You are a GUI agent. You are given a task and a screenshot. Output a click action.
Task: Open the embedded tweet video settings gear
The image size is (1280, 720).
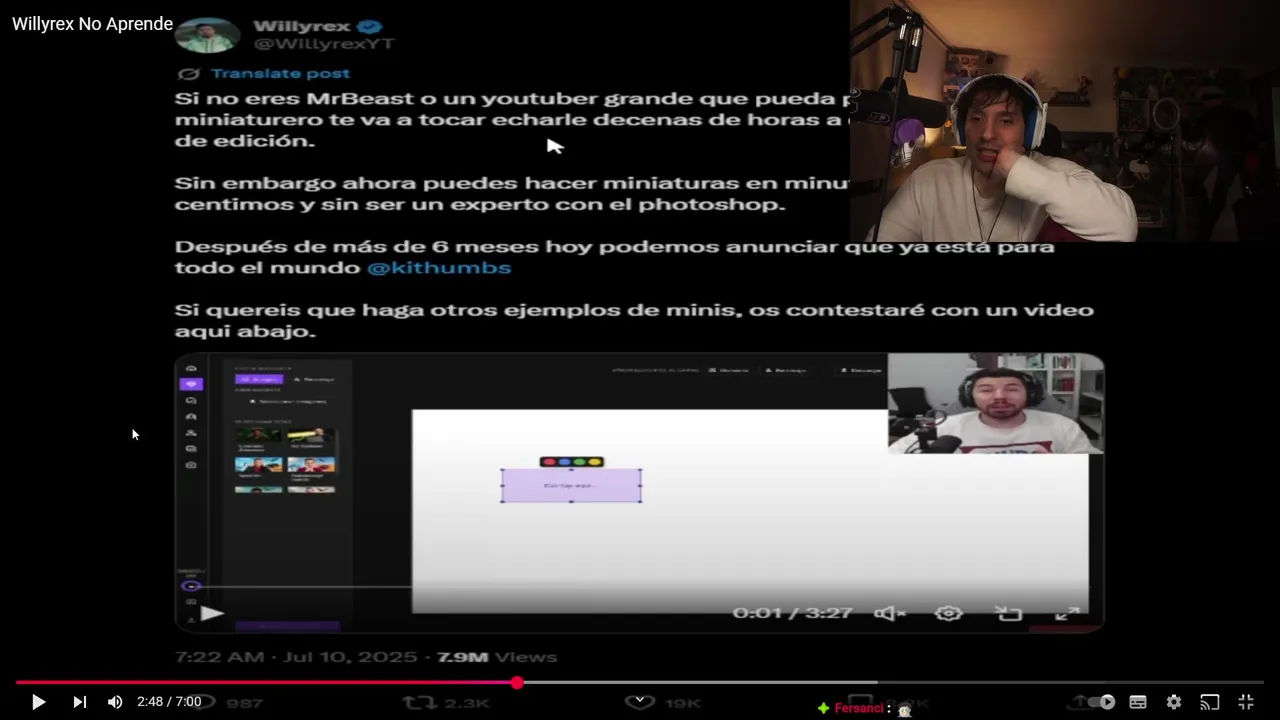(x=949, y=613)
